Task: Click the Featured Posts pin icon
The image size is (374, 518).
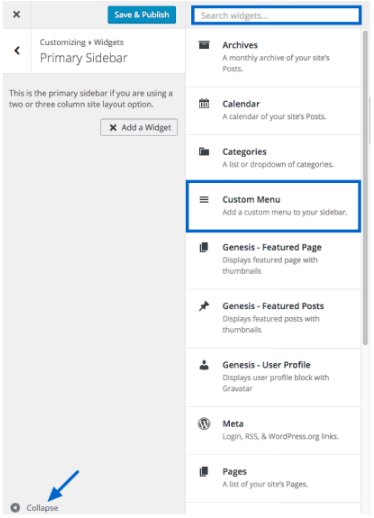Action: coord(204,306)
